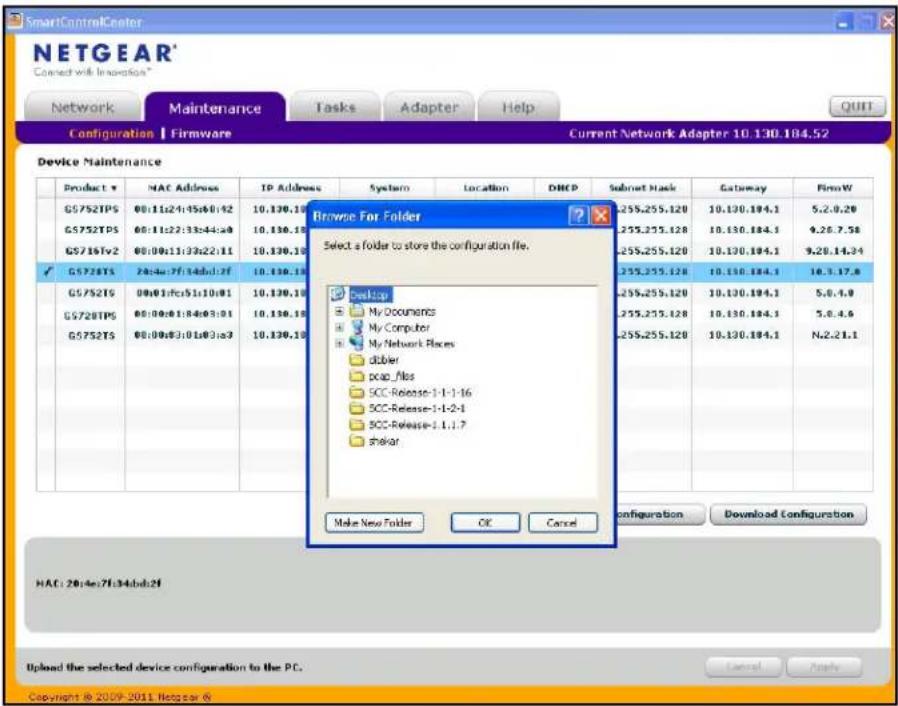Select the My Documents folder
Viewport: 898px width, 706px height.
401,311
